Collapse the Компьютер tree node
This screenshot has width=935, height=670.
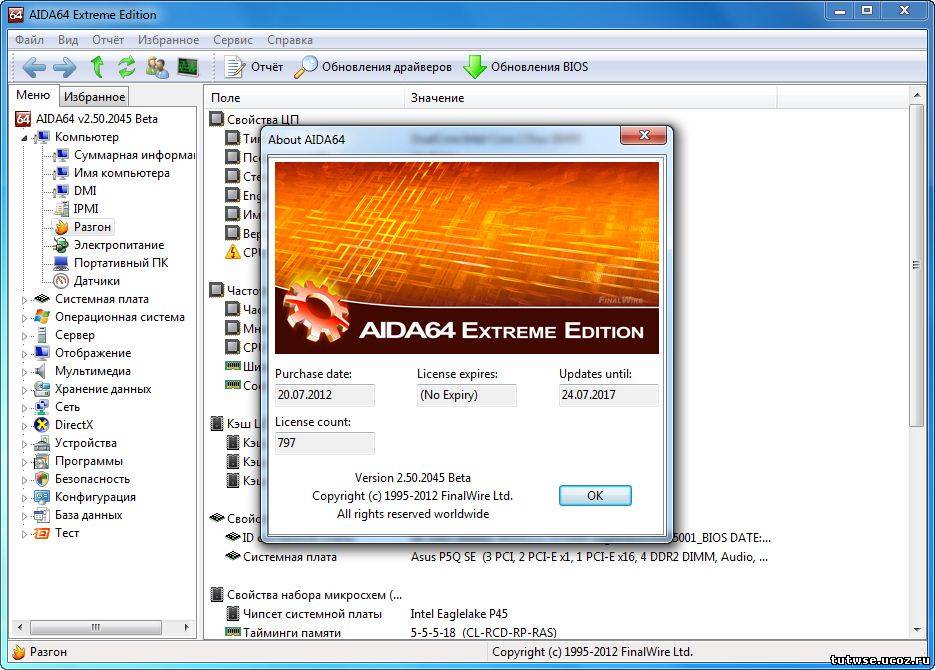pos(25,137)
